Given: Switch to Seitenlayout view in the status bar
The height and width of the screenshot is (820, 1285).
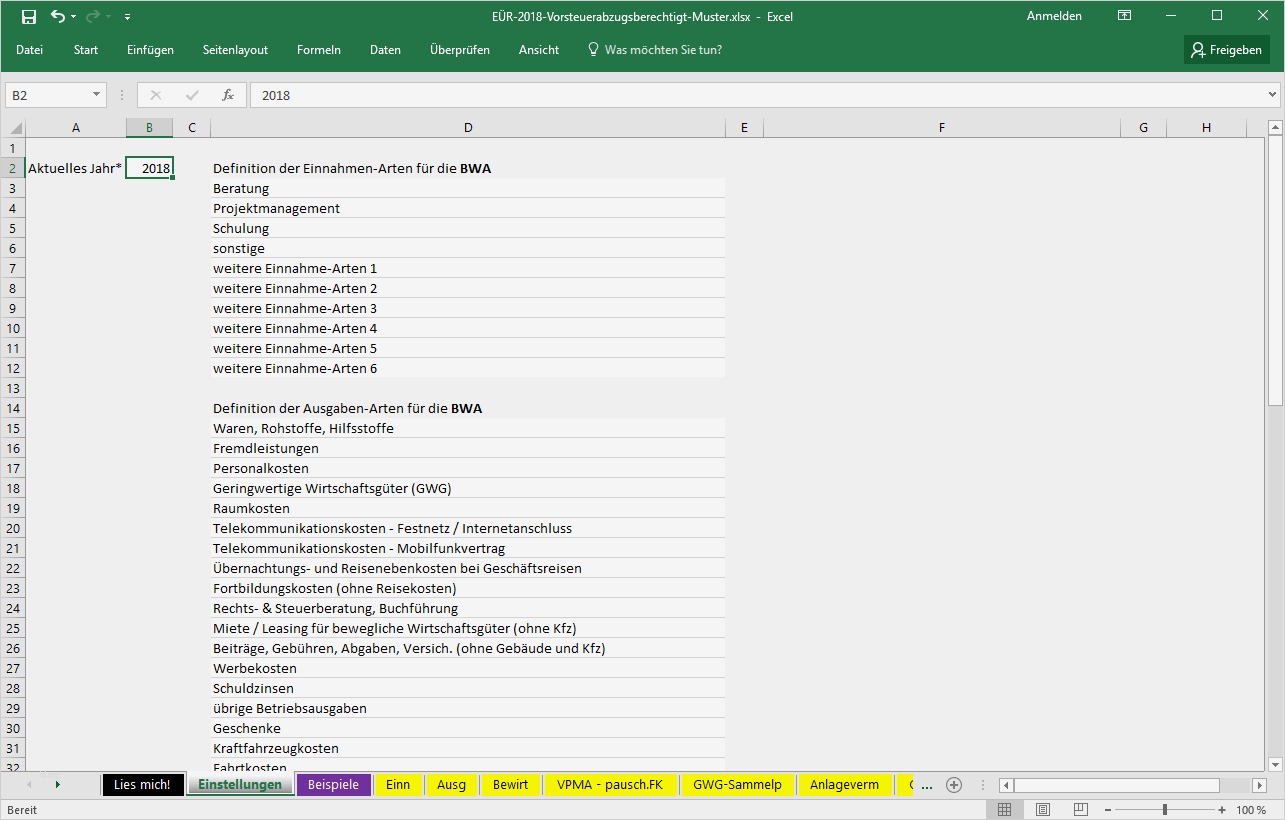Looking at the screenshot, I should click(1042, 809).
